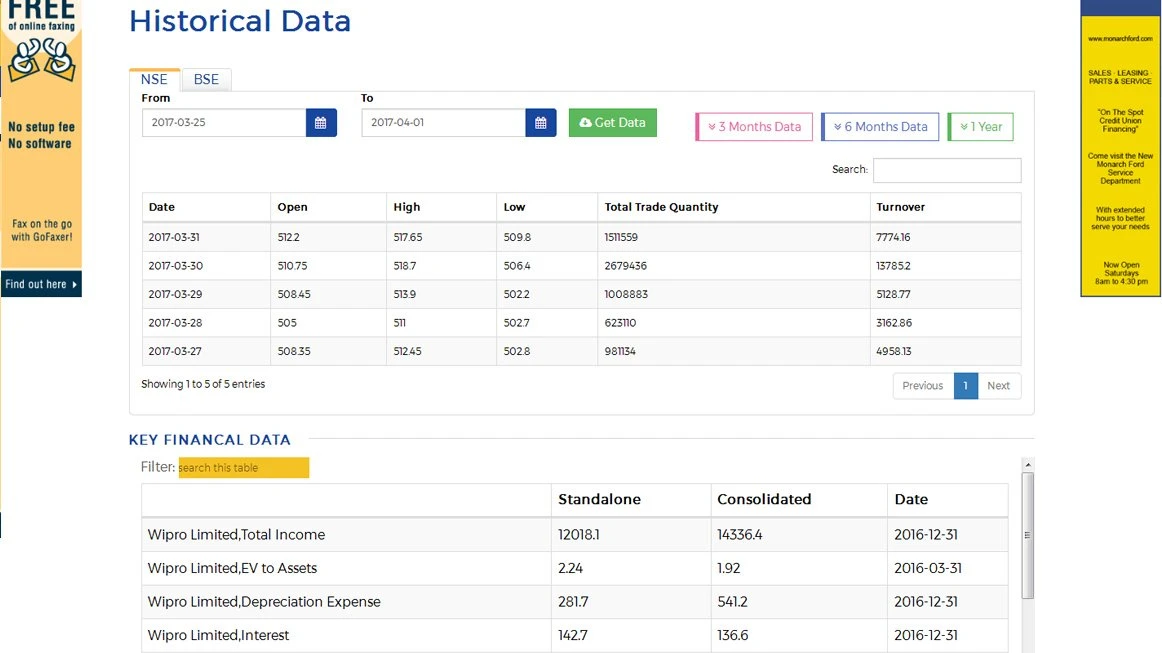Load 6 Months Data

[x=880, y=127]
